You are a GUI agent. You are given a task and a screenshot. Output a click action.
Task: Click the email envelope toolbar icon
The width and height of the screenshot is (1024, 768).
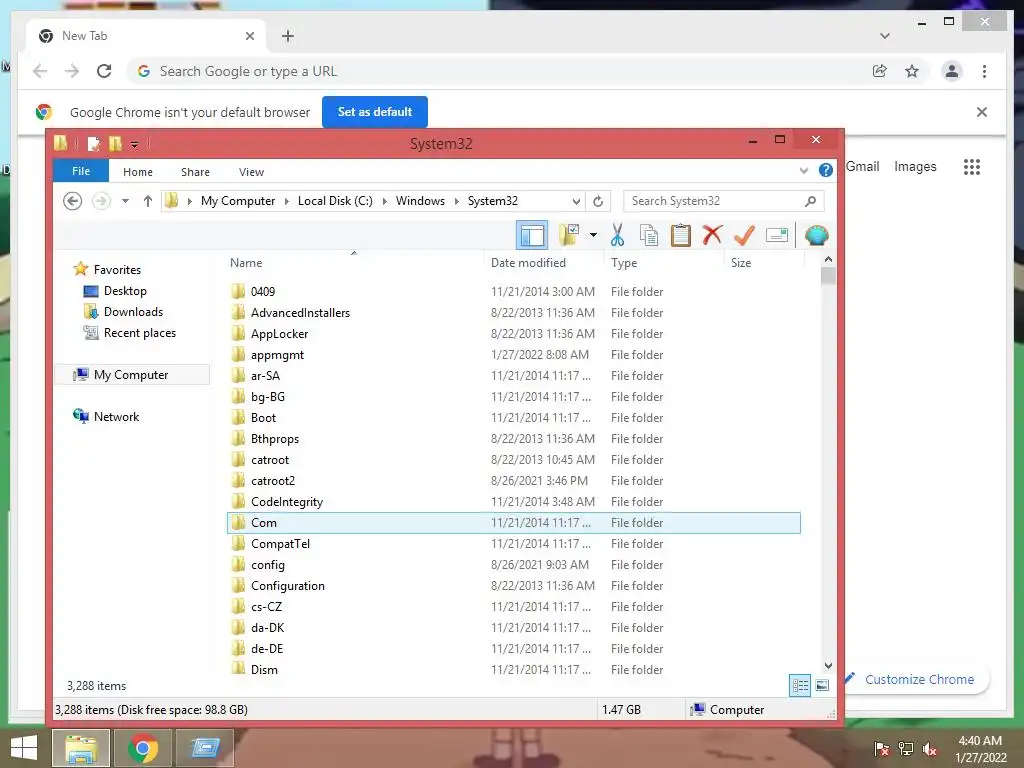click(x=776, y=235)
